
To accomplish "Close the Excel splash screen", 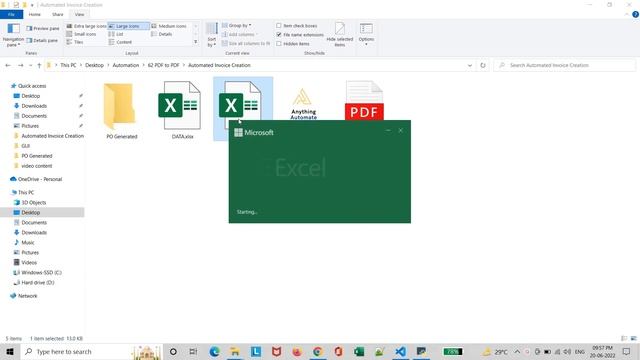I will 400,130.
